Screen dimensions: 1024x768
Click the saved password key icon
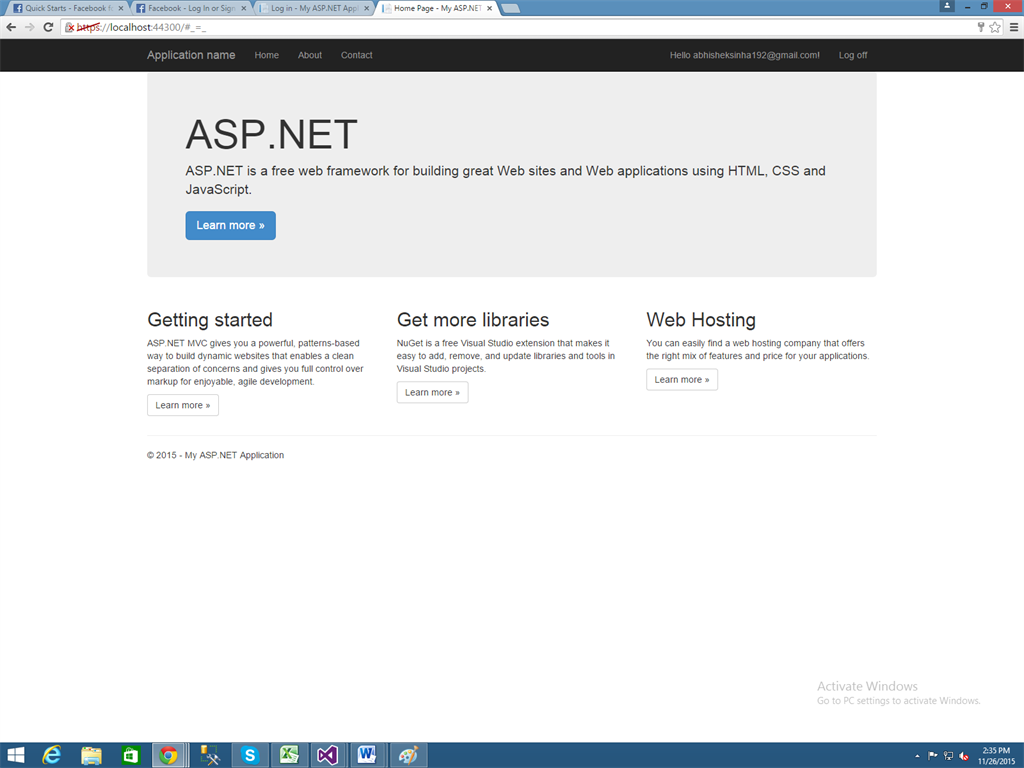981,27
